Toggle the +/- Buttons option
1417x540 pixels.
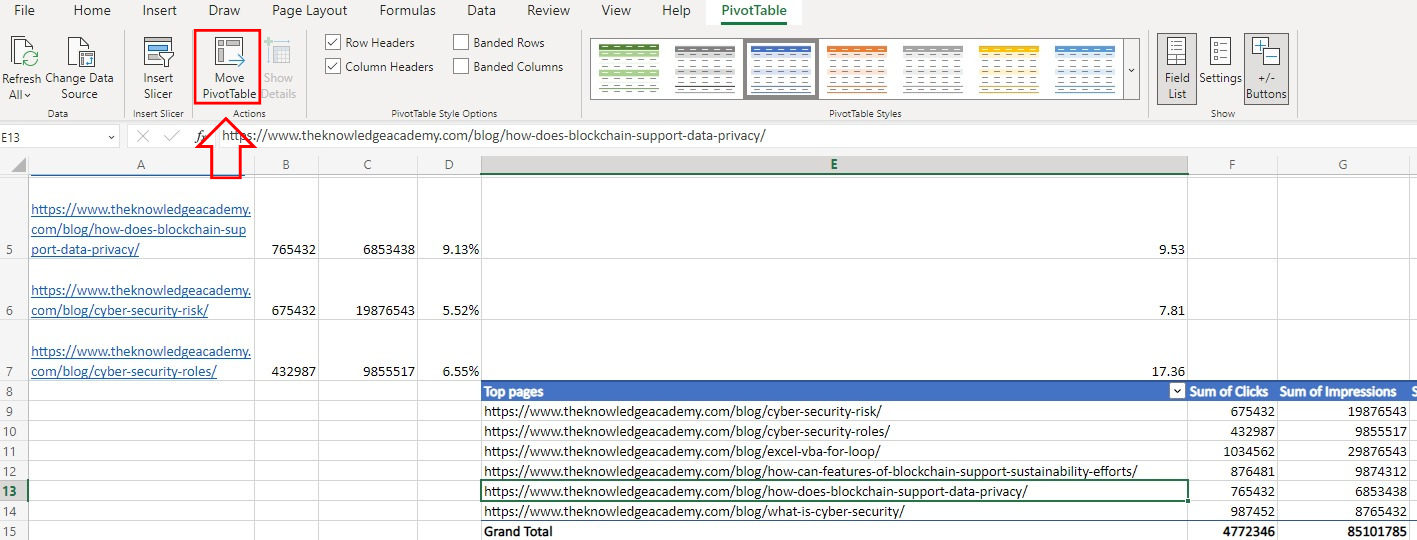coord(1266,68)
